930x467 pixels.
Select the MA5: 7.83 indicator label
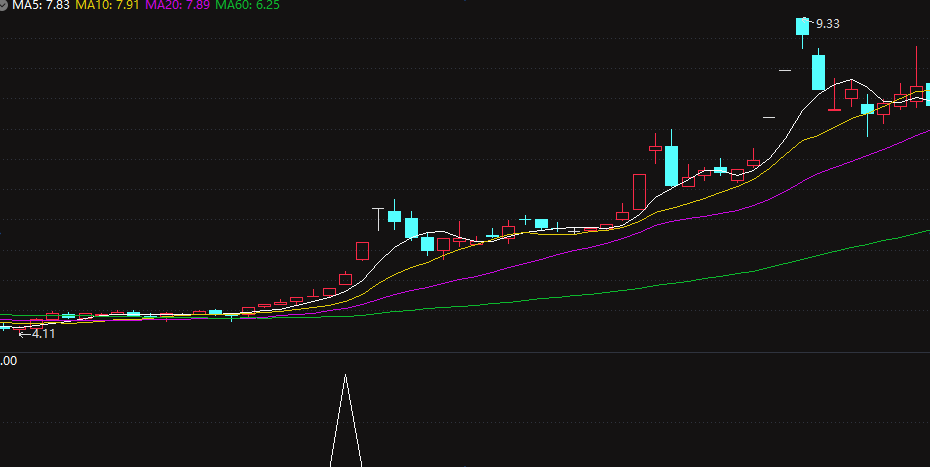[41, 5]
